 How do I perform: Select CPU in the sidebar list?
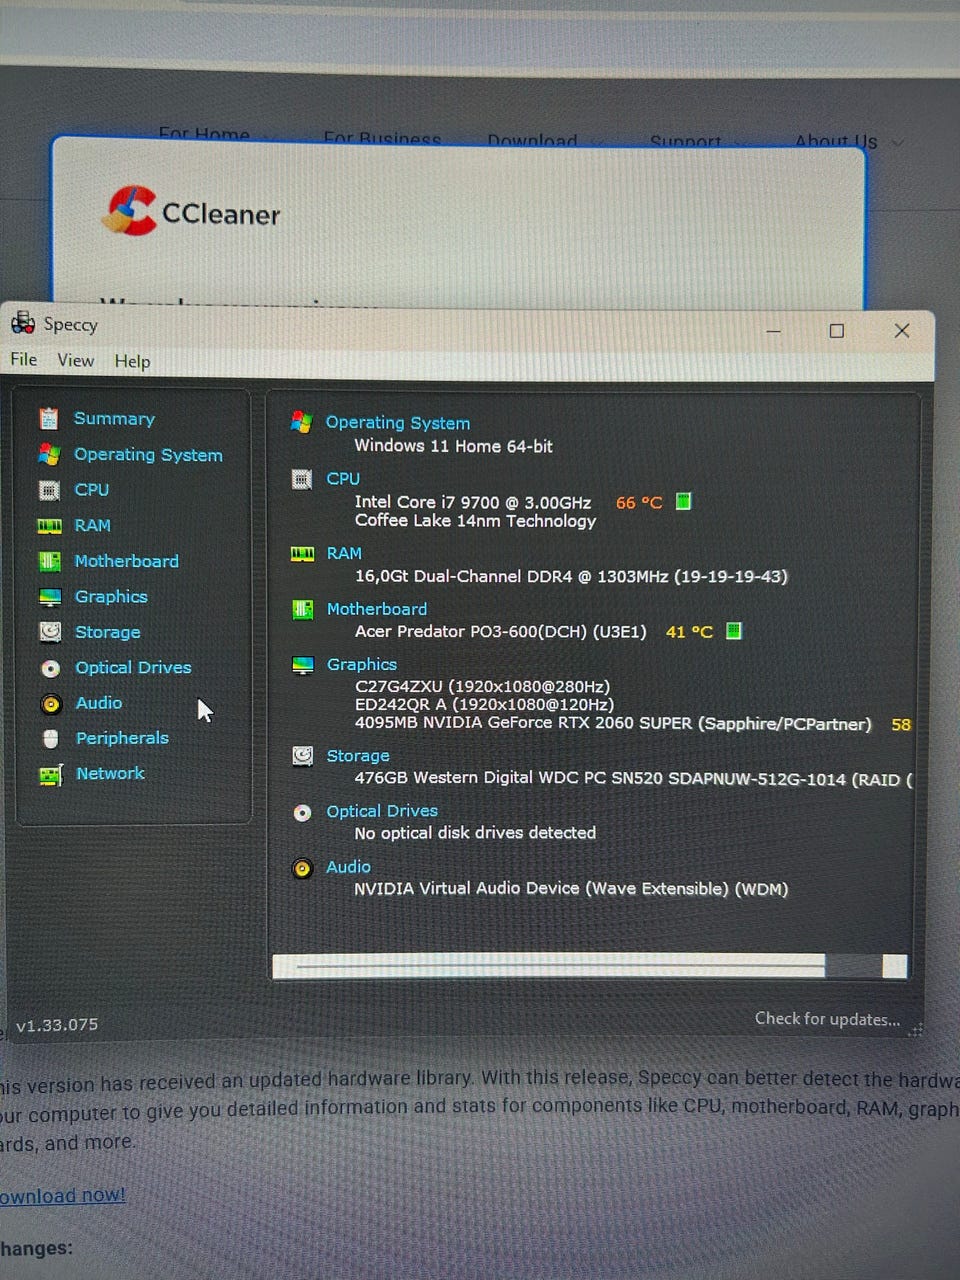(x=92, y=490)
